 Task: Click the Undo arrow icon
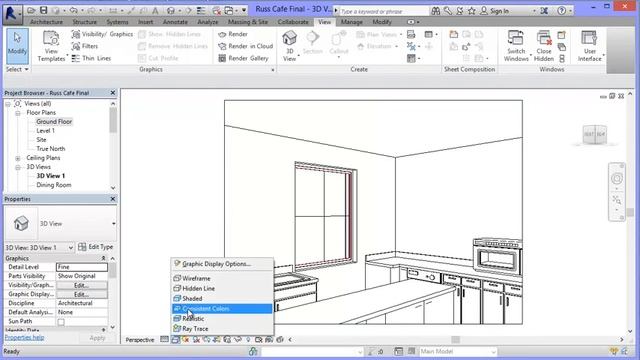(73, 11)
